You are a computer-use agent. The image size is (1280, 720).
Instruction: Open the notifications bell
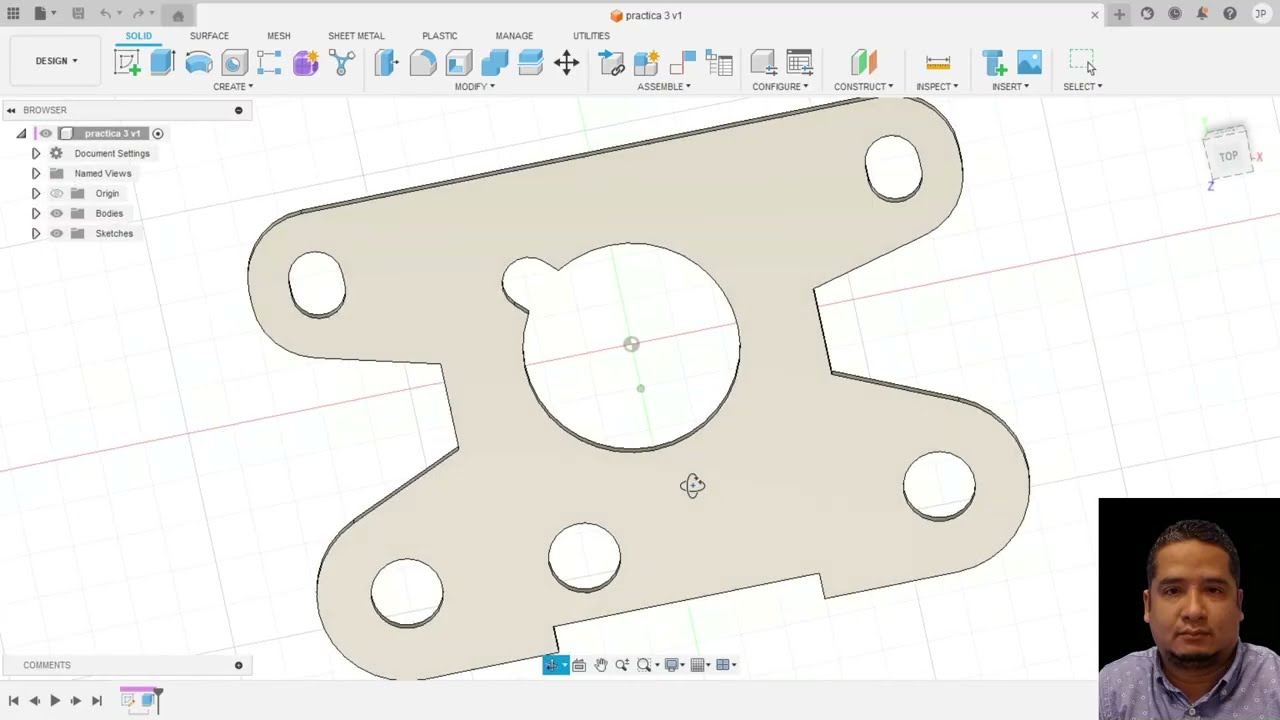pyautogui.click(x=1202, y=14)
